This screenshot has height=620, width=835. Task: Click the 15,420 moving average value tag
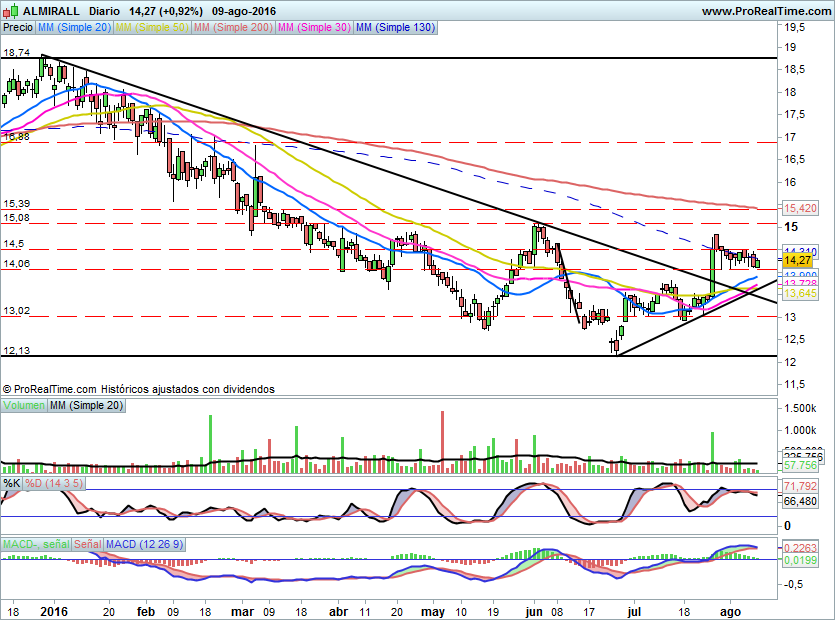click(x=800, y=208)
